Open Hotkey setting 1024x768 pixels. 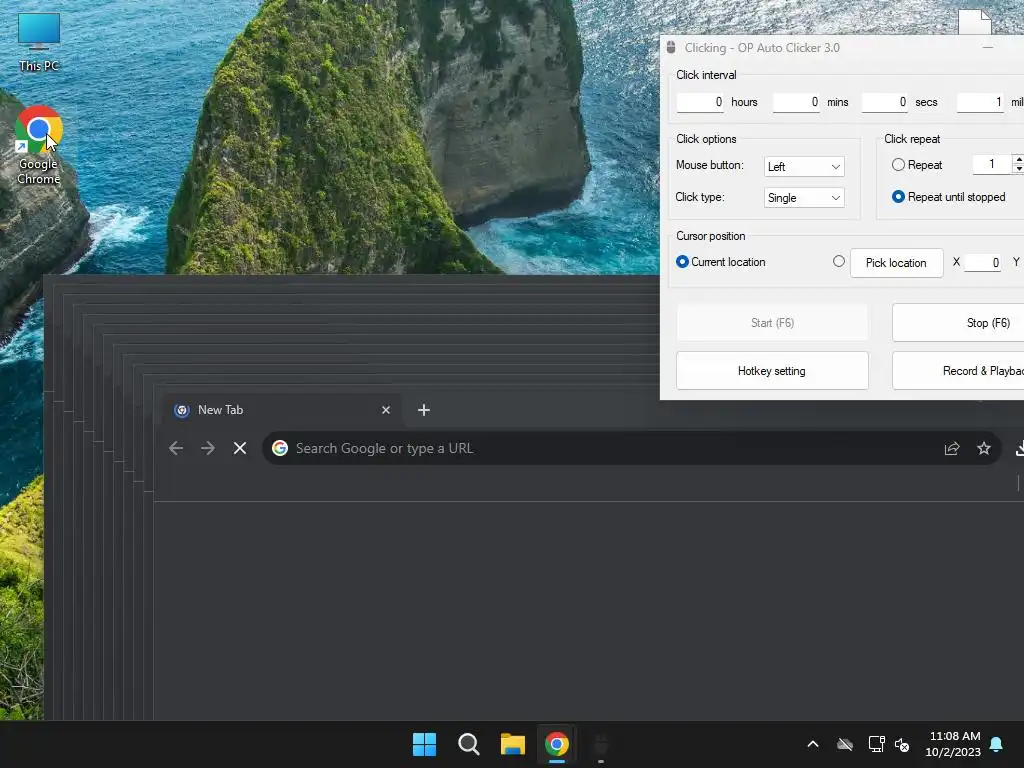(x=772, y=371)
